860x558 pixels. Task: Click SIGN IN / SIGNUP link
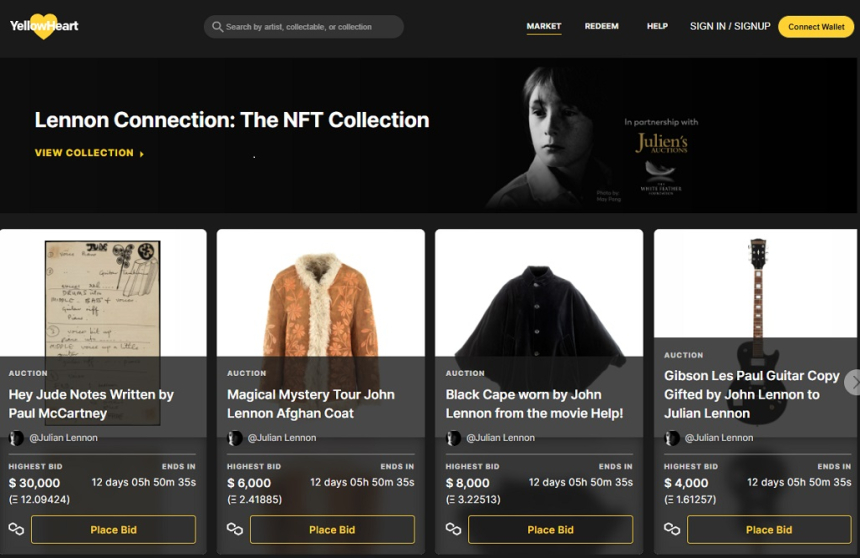pos(730,26)
